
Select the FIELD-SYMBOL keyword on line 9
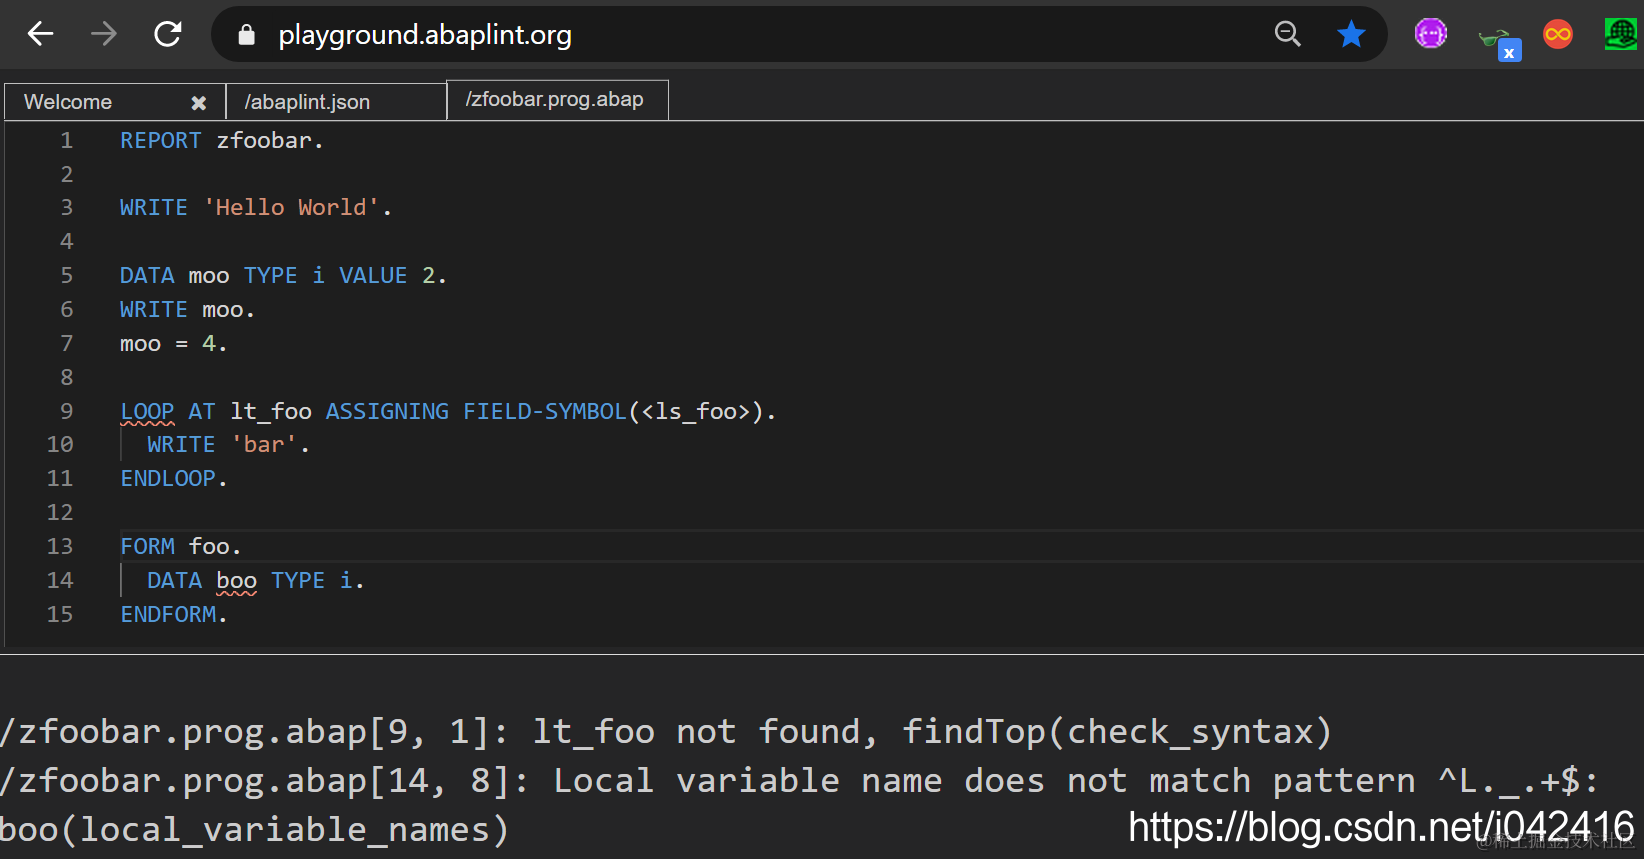click(544, 412)
